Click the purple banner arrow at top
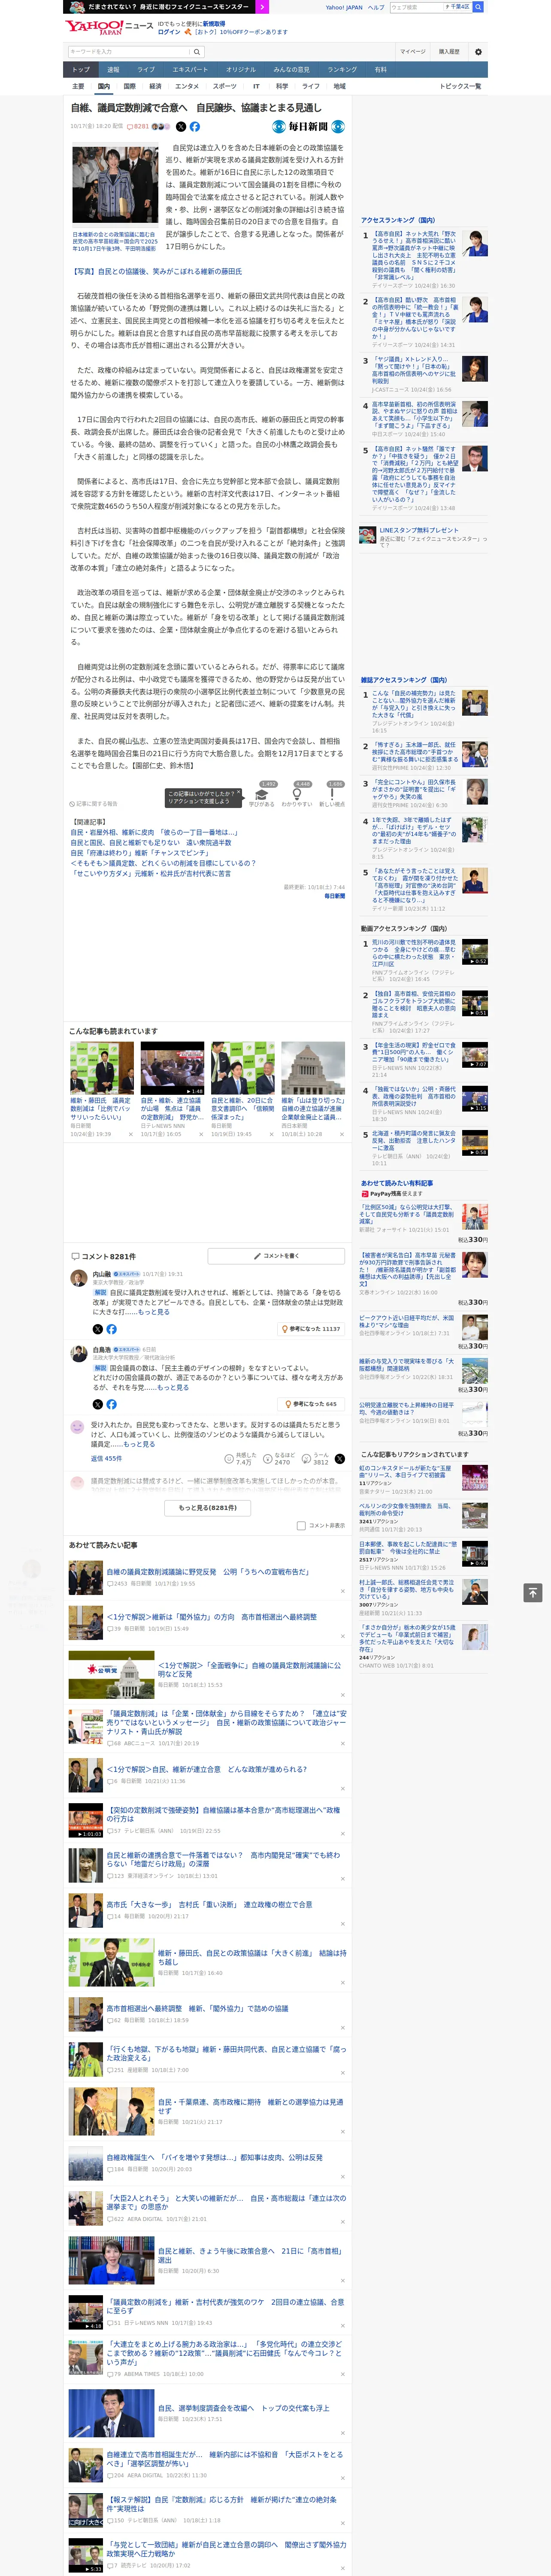 pyautogui.click(x=263, y=7)
